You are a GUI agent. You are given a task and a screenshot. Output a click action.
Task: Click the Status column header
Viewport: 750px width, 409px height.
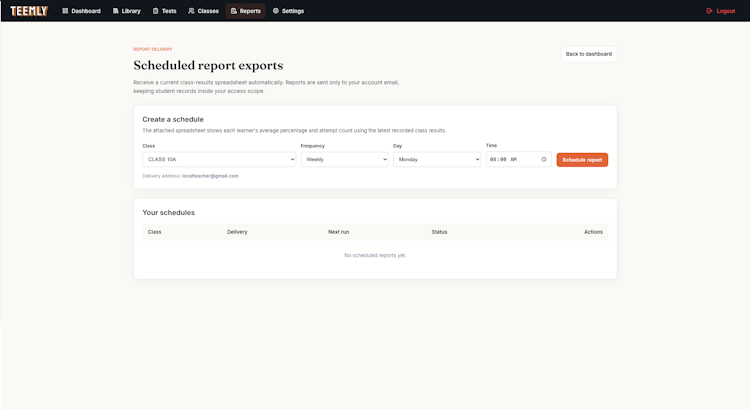[439, 232]
